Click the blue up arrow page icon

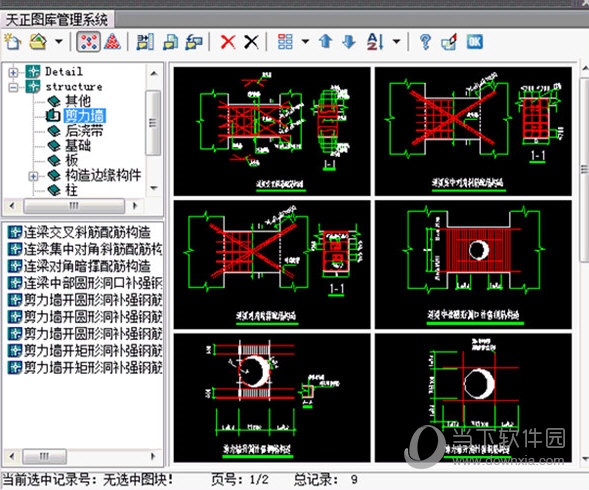pos(326,42)
